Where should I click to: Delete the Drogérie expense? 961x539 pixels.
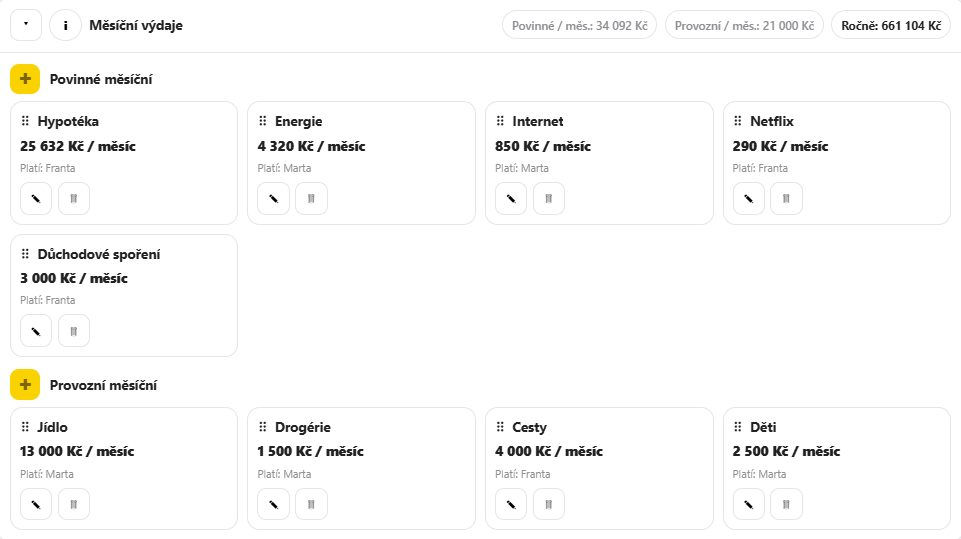point(311,504)
